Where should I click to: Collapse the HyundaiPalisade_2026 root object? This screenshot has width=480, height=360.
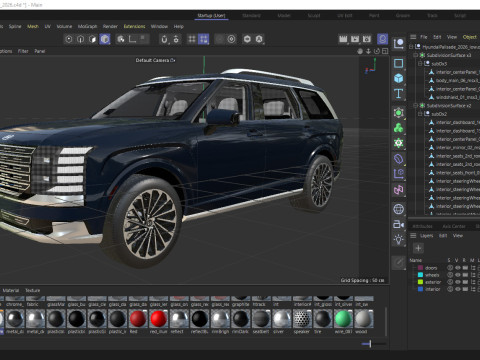(x=411, y=47)
